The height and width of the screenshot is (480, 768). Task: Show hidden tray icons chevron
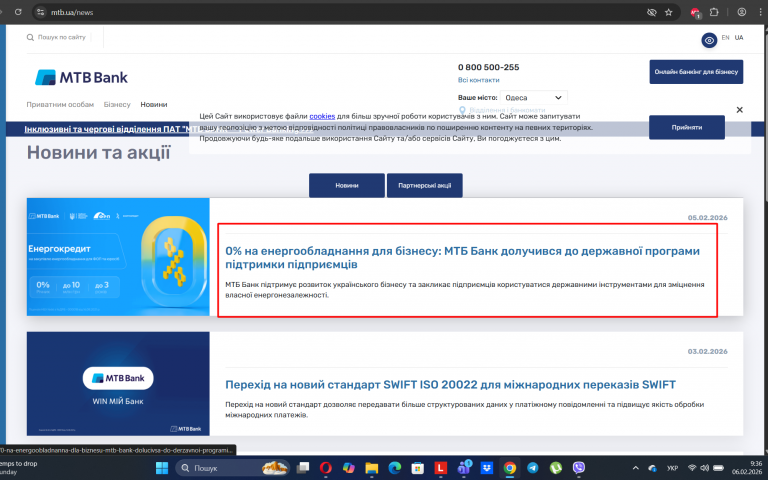click(x=636, y=468)
